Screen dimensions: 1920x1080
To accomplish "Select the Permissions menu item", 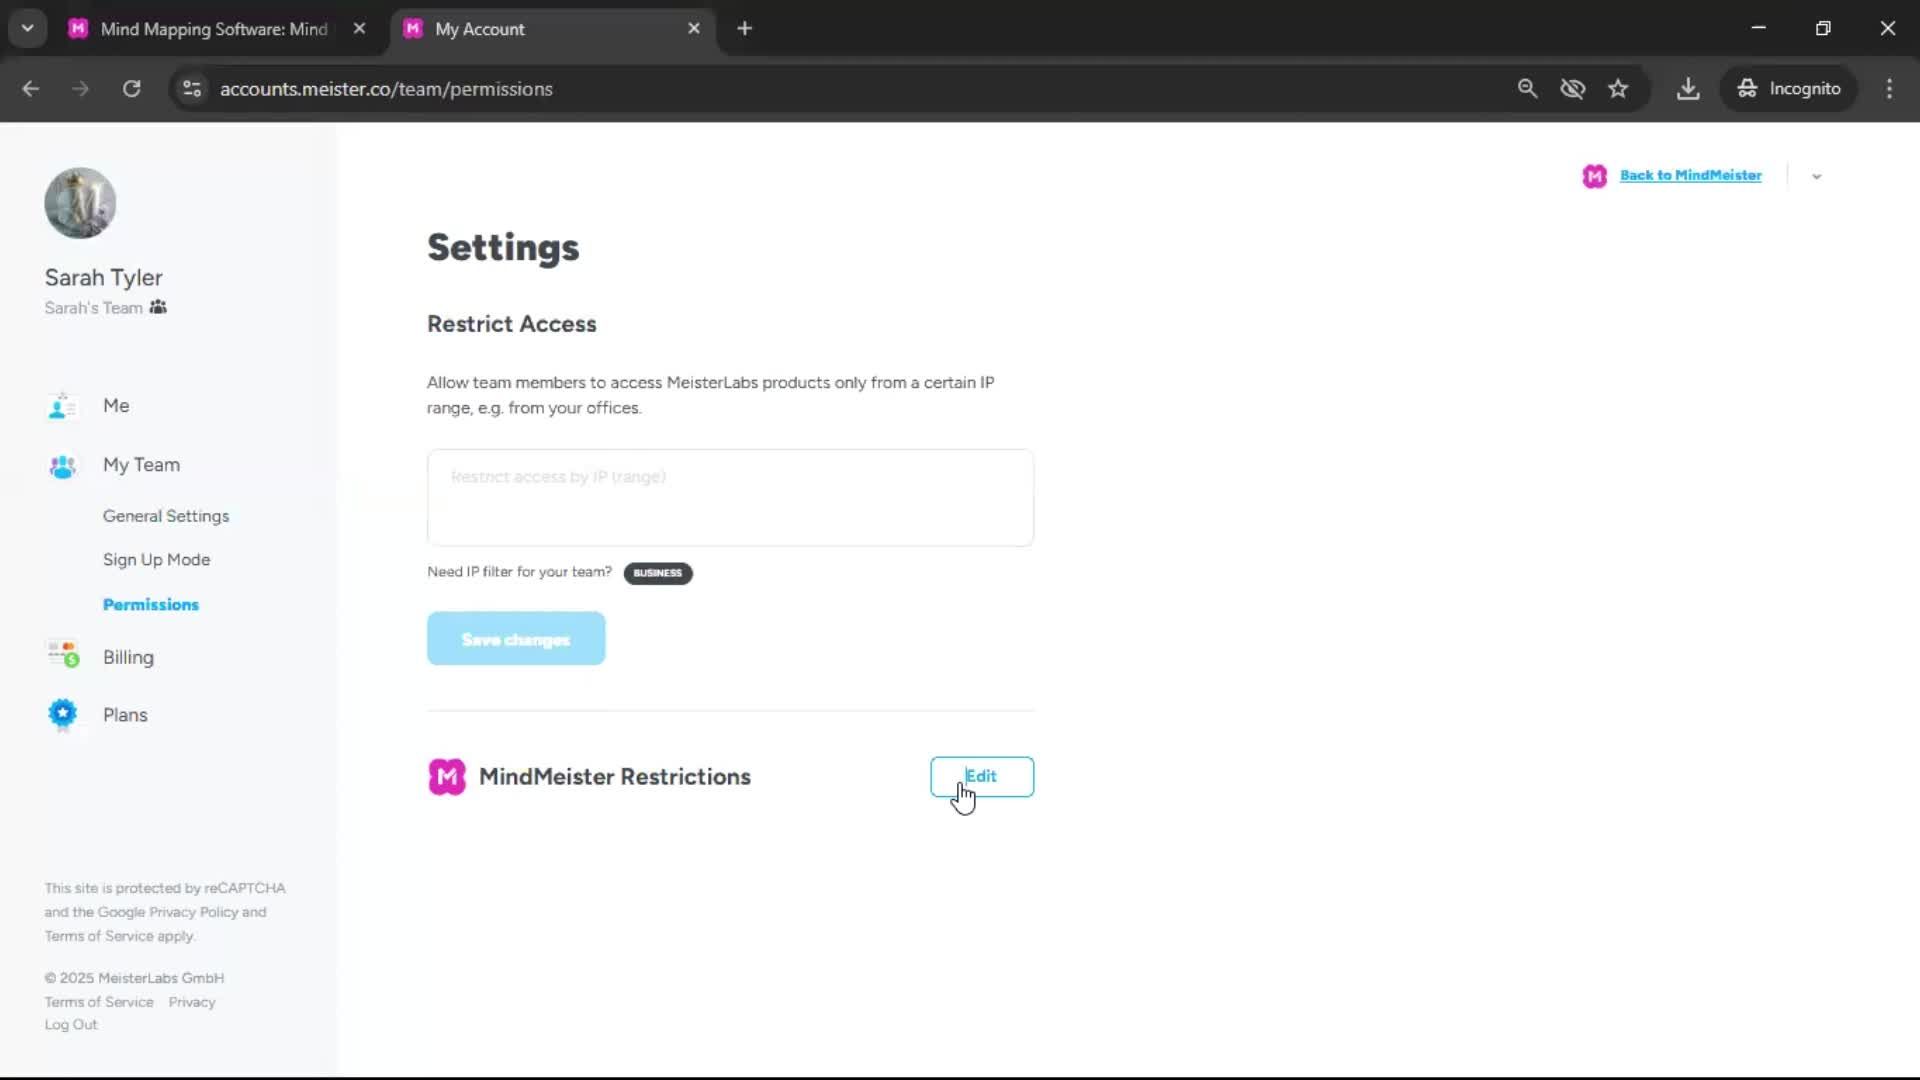I will pos(151,604).
